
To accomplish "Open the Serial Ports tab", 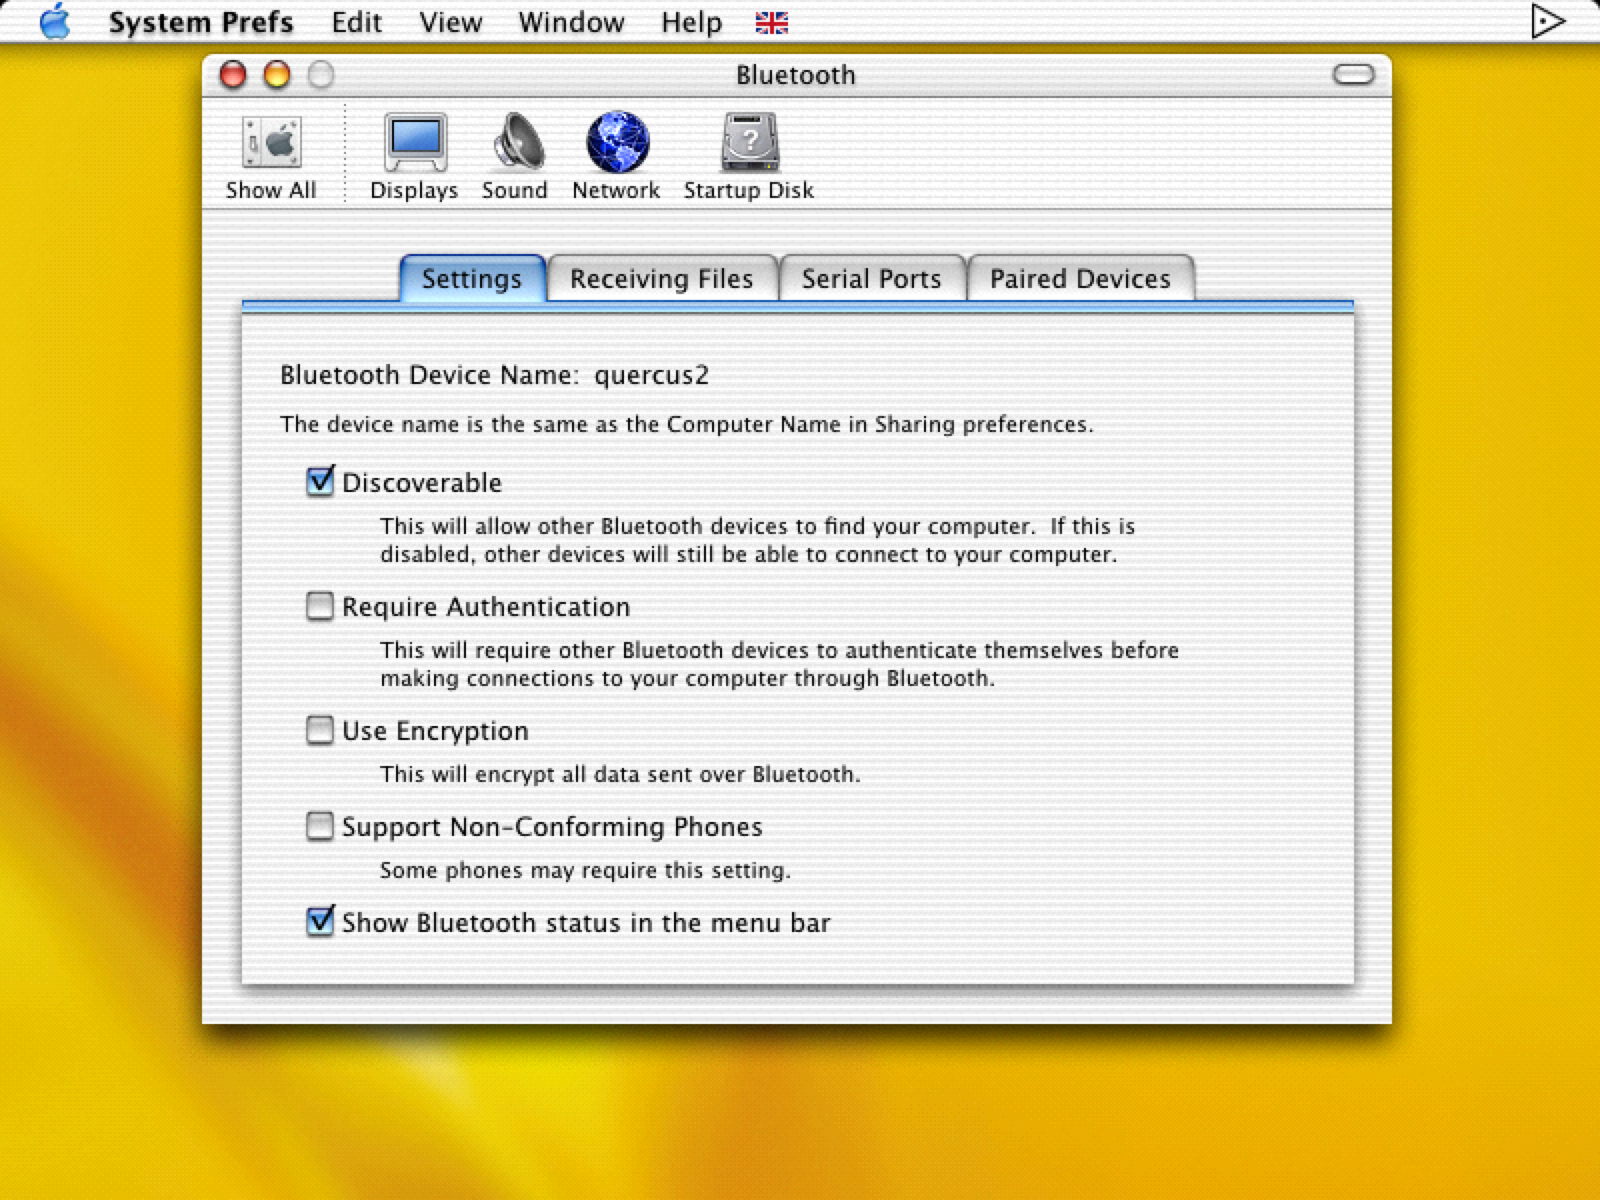I will tap(871, 279).
